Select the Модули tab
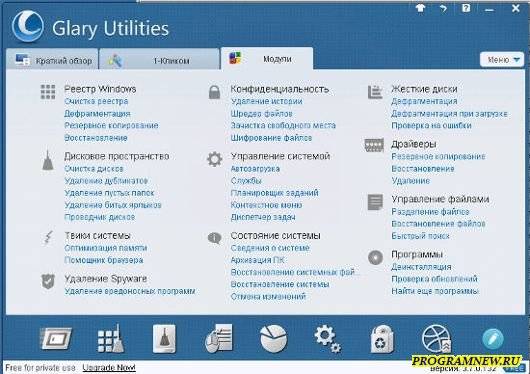 point(267,59)
